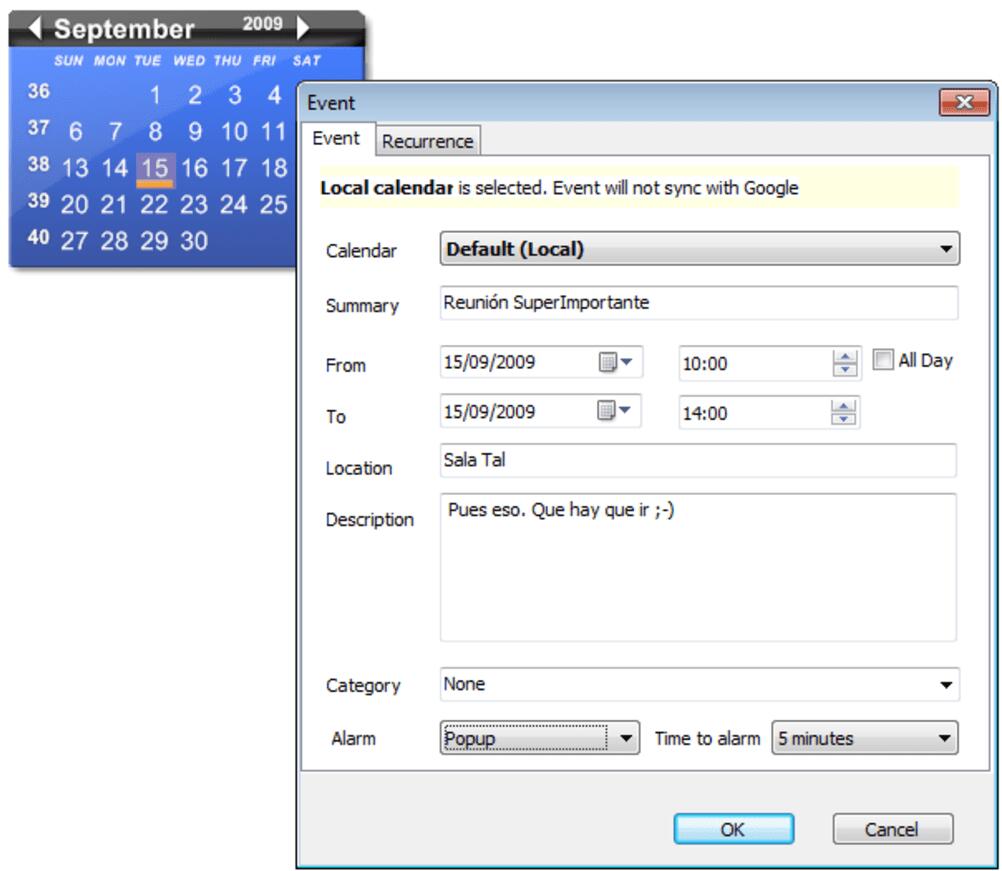
Task: Go to previous month in calendar
Action: tap(35, 29)
